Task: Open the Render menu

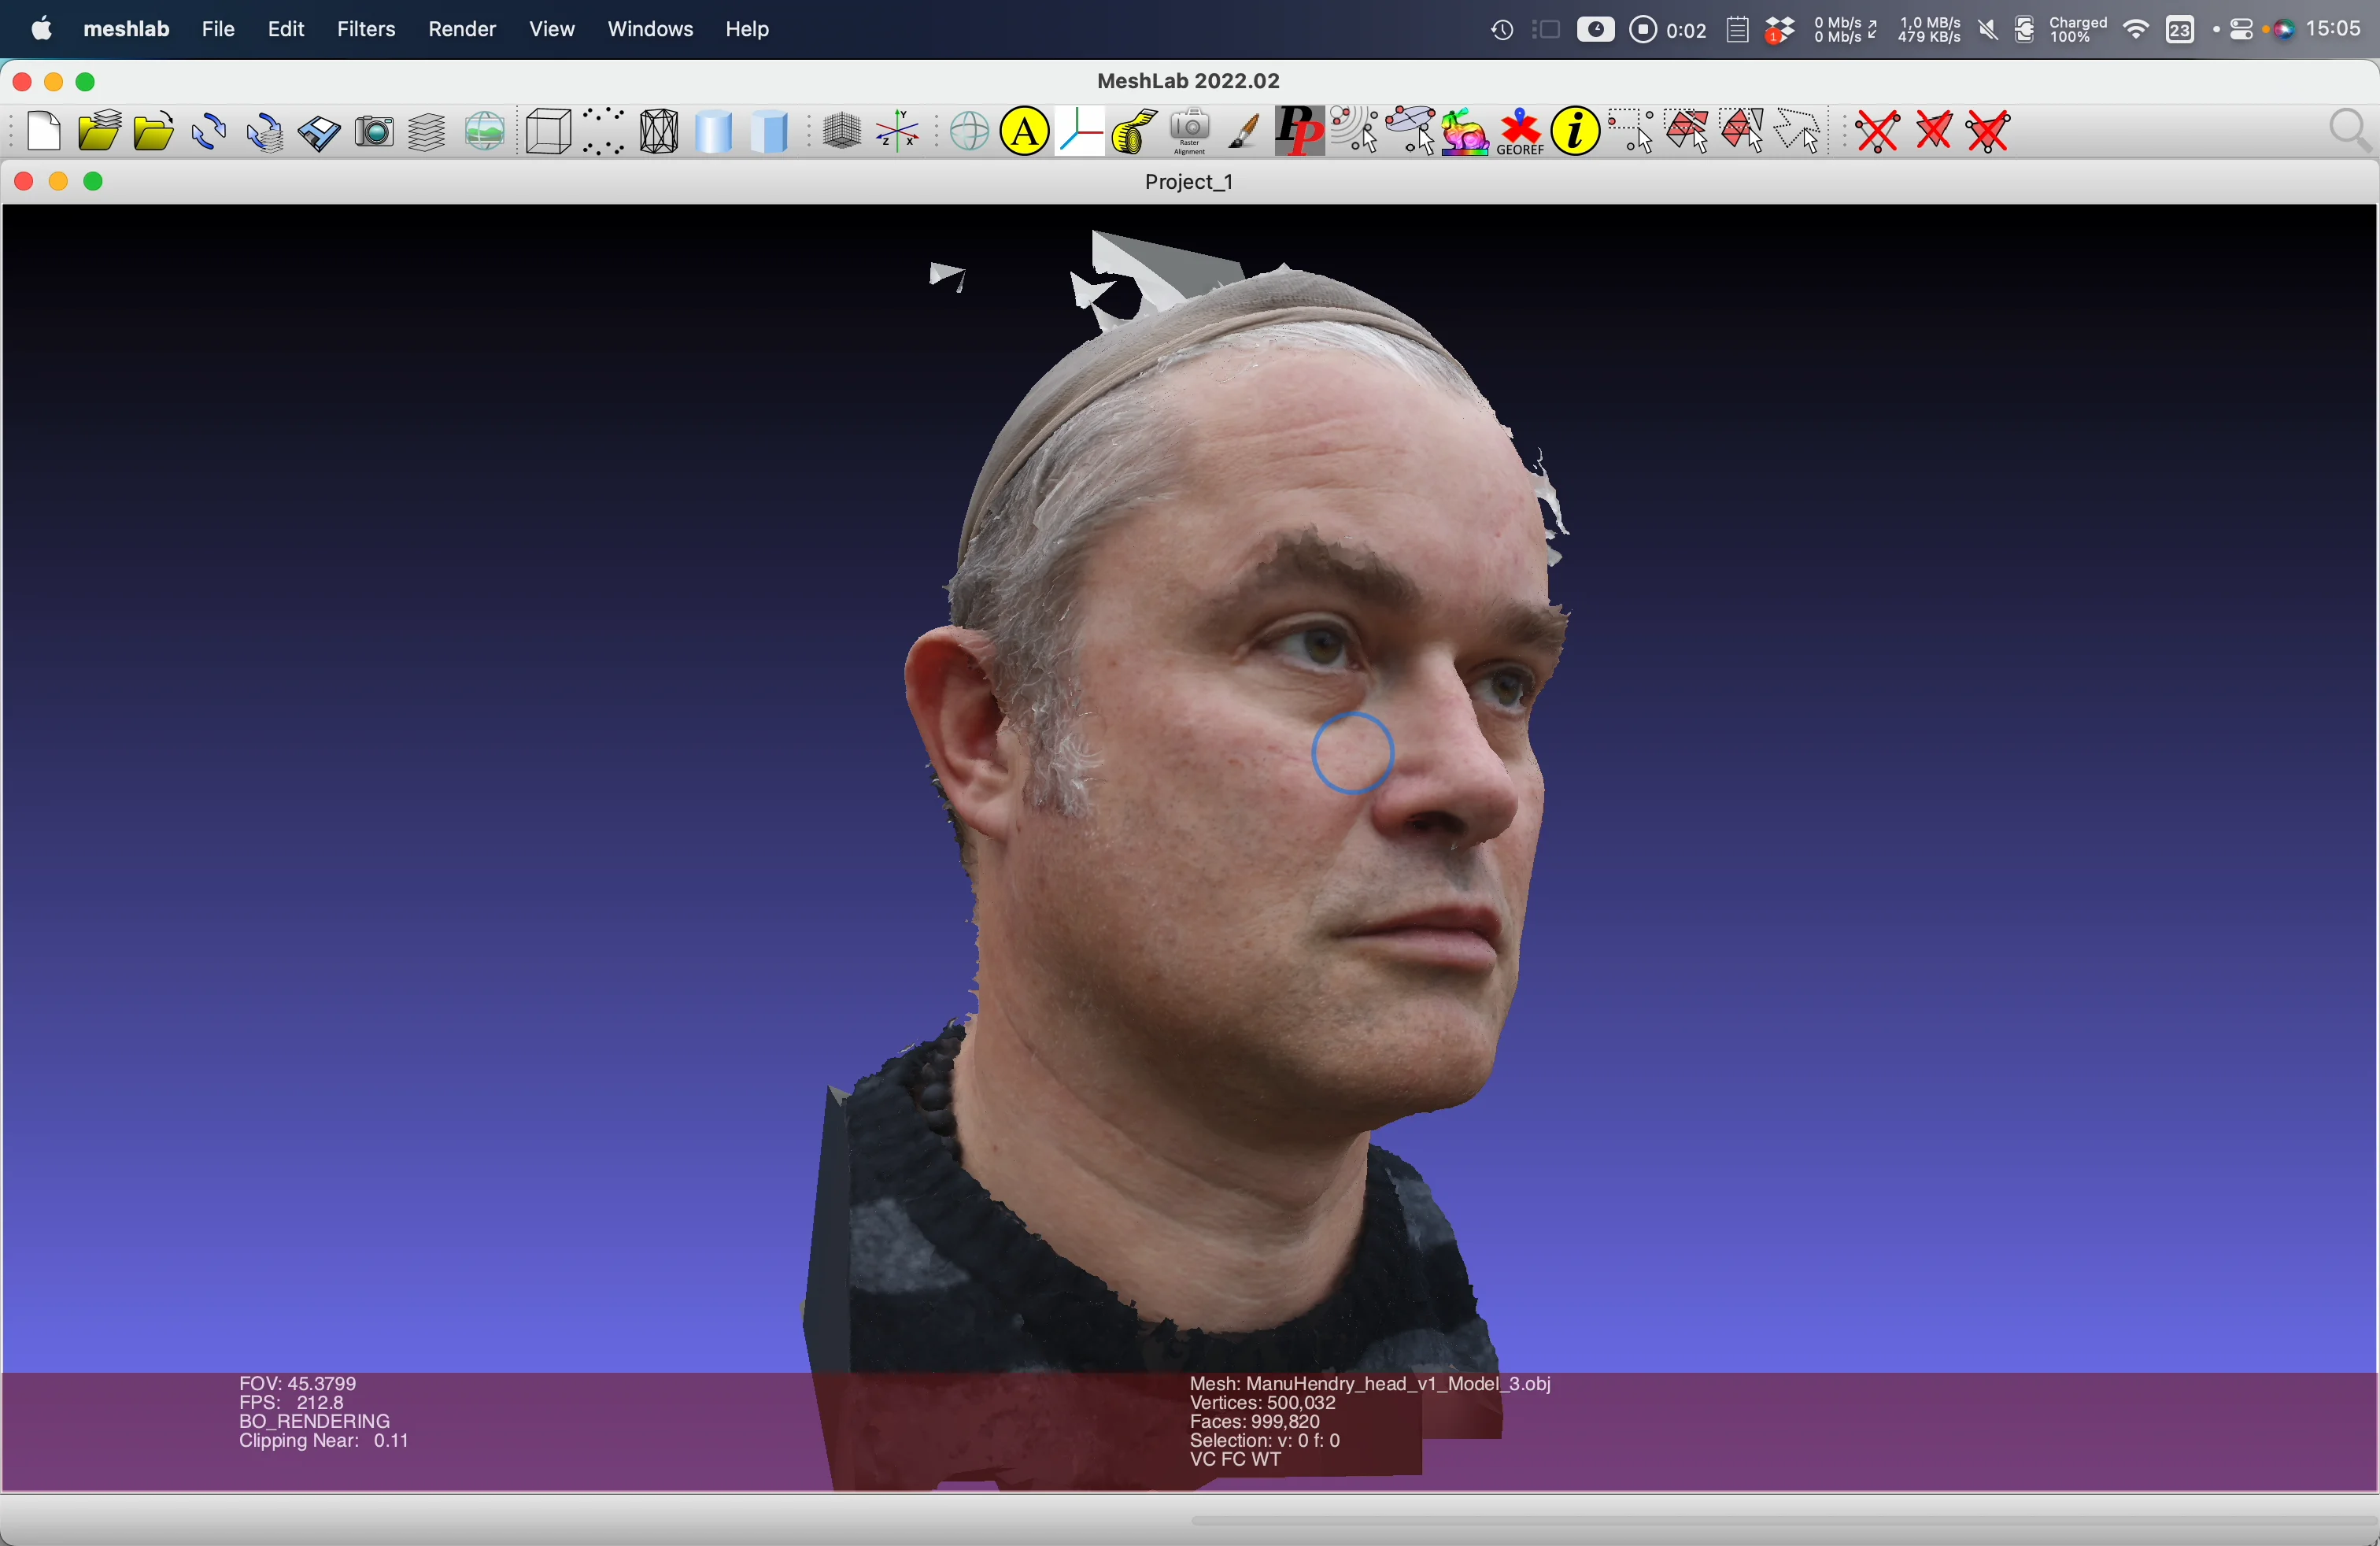Action: coord(462,29)
